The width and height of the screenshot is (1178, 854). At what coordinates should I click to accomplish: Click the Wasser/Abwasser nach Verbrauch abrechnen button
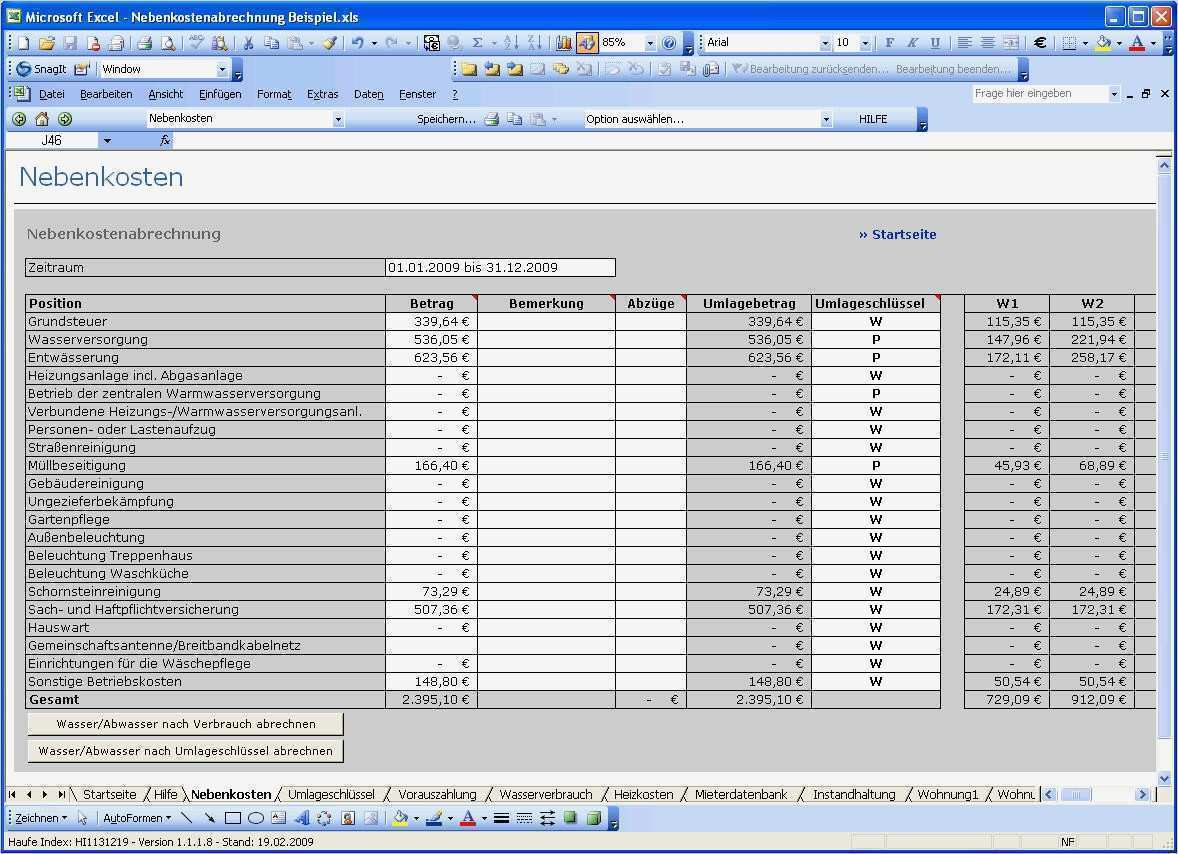[185, 724]
